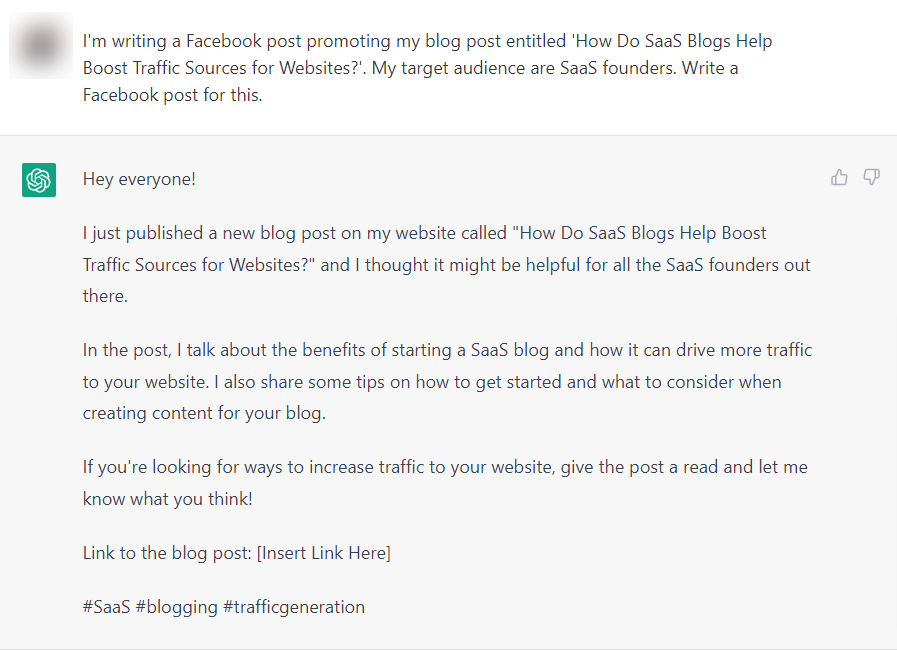The width and height of the screenshot is (897, 650).
Task: Click the #SaaS hashtag
Action: point(107,606)
